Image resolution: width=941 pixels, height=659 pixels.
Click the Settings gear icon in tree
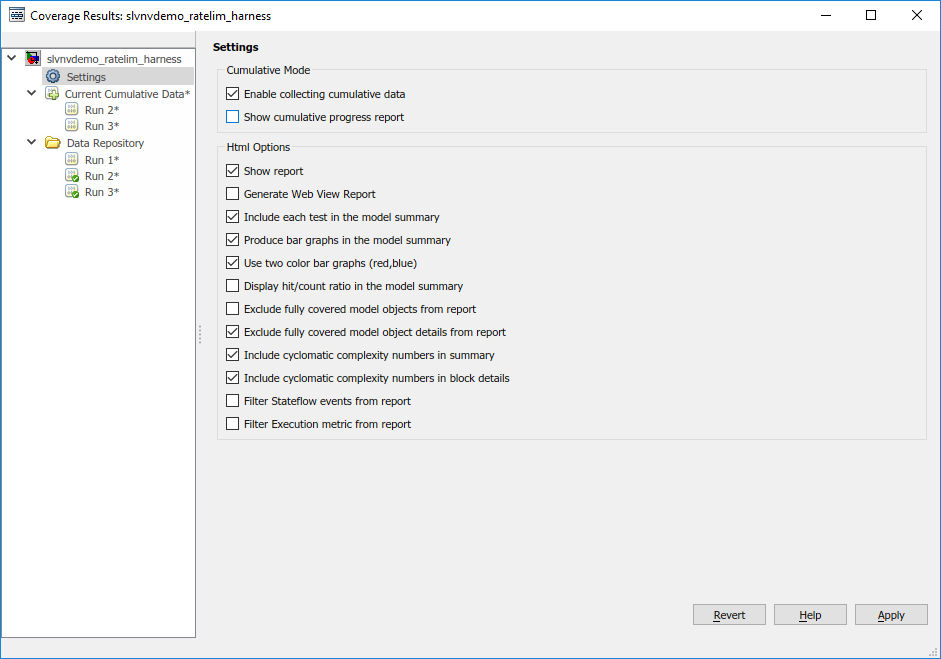tap(53, 77)
